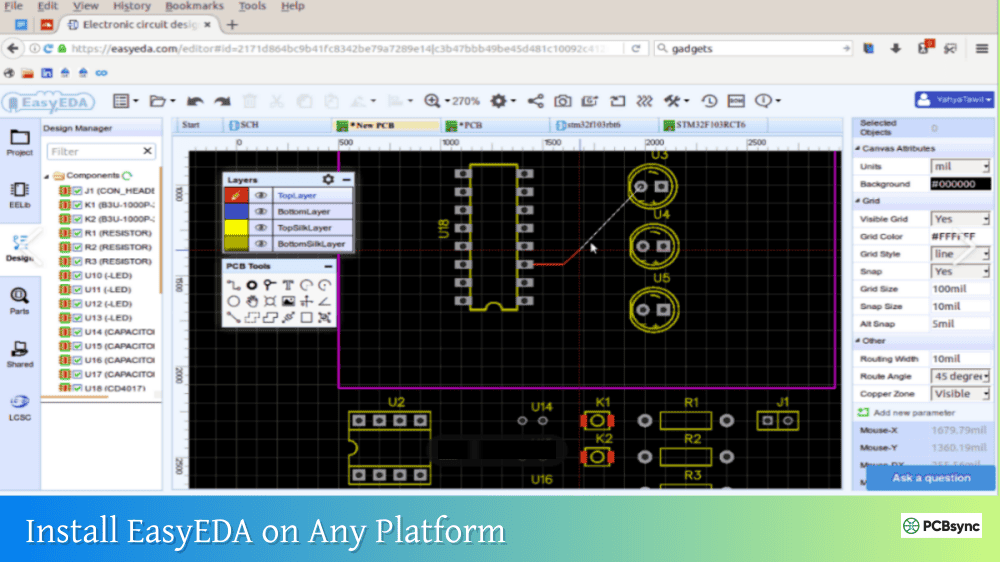1000x562 pixels.
Task: Open the EELib panel in the sidebar
Action: point(19,194)
